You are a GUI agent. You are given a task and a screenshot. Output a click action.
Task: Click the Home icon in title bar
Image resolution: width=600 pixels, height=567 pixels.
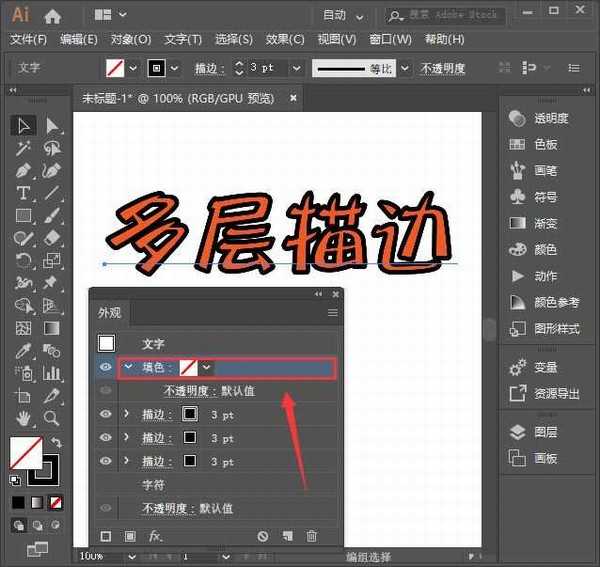52,16
